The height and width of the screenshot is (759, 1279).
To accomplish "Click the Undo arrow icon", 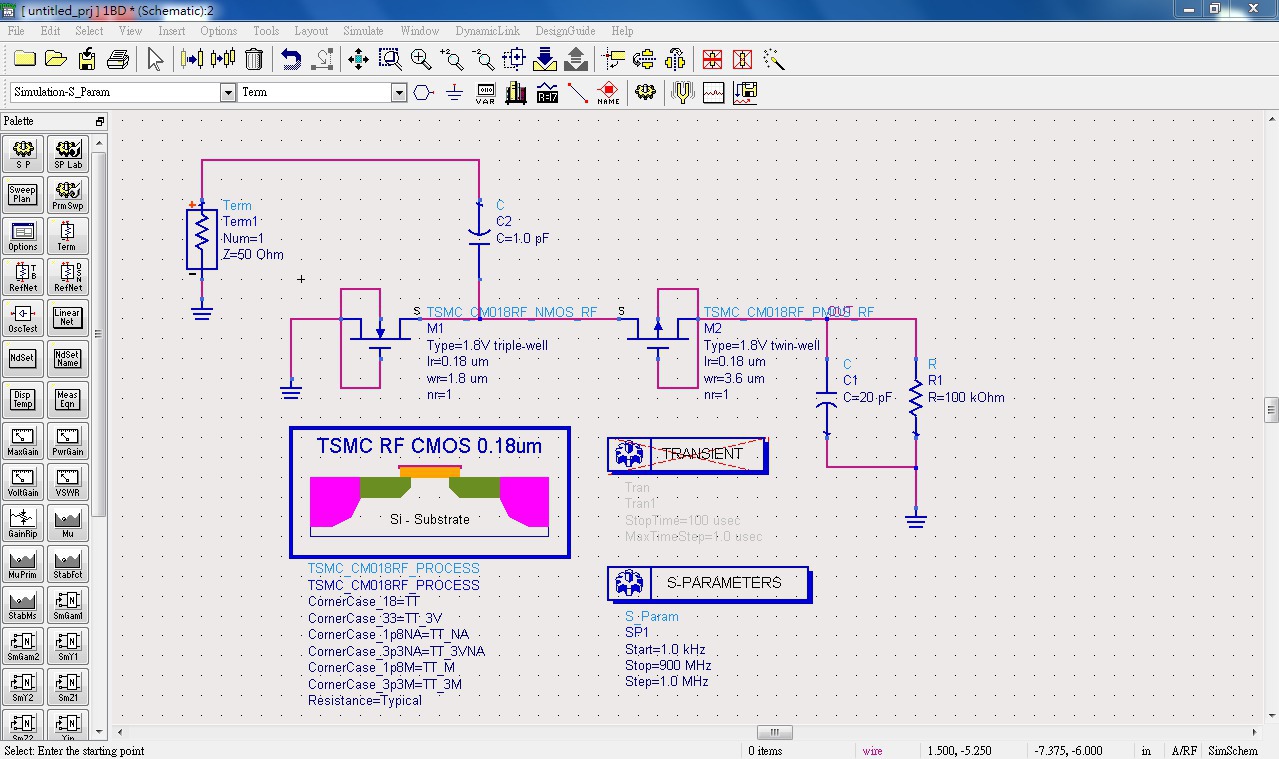I will [291, 59].
